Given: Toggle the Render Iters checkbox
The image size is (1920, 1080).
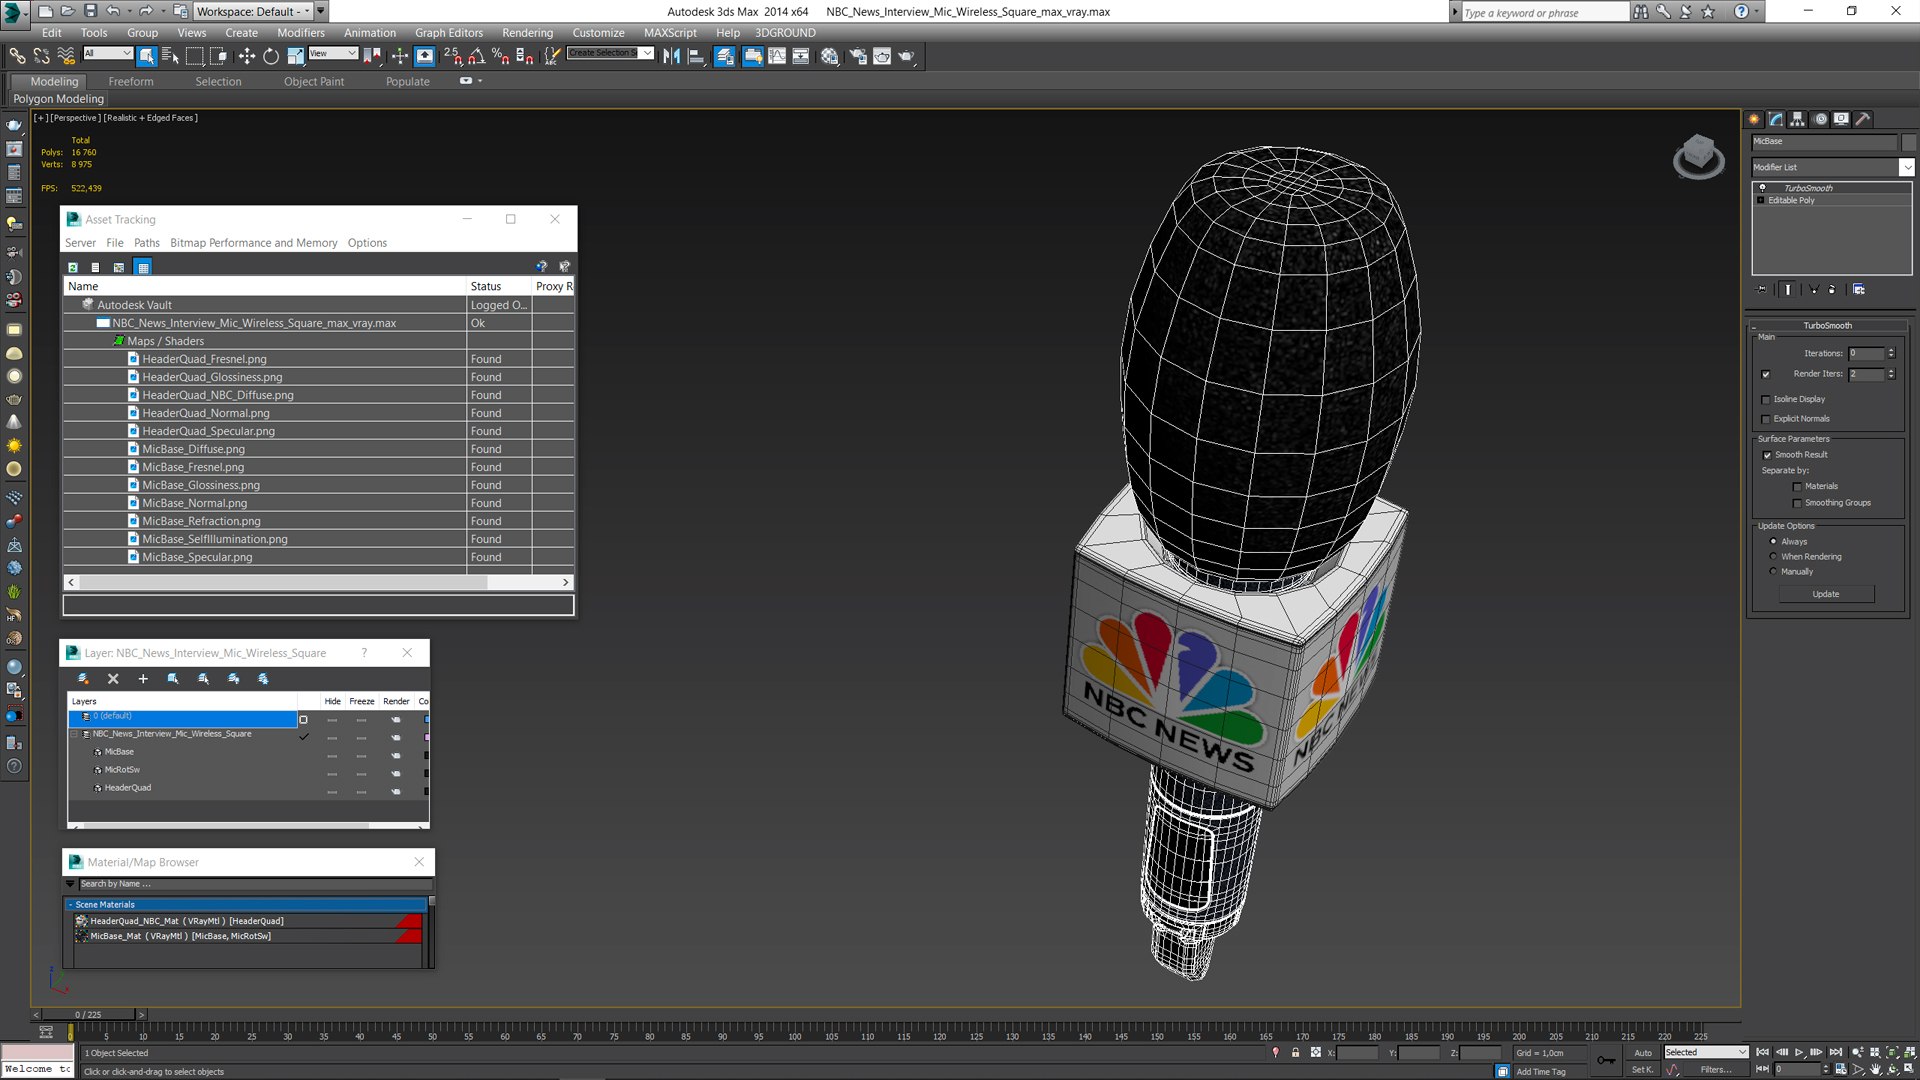Looking at the screenshot, I should 1766,374.
